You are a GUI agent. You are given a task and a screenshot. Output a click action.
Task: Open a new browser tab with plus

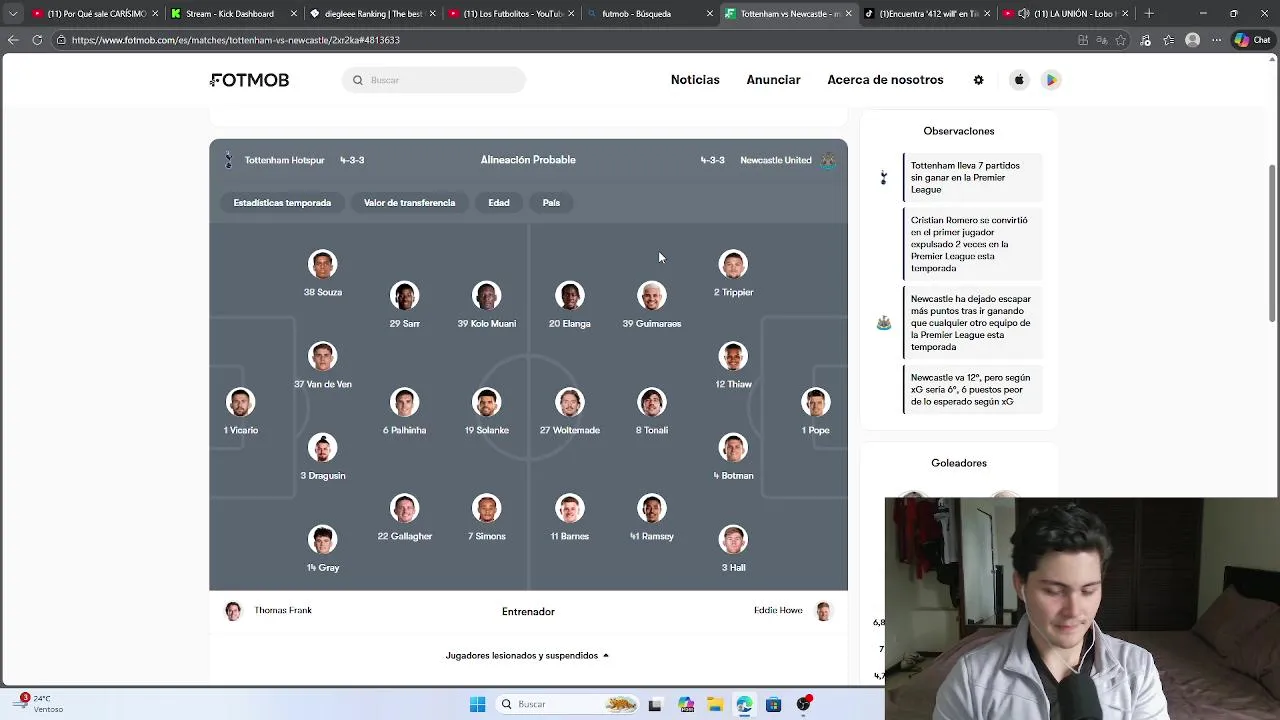click(x=1149, y=14)
